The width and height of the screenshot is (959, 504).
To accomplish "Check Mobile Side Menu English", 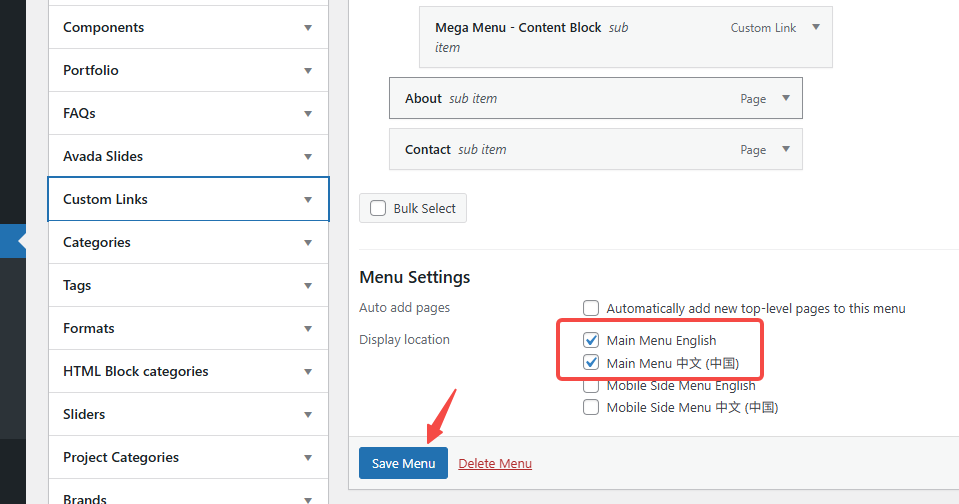I will (x=591, y=386).
